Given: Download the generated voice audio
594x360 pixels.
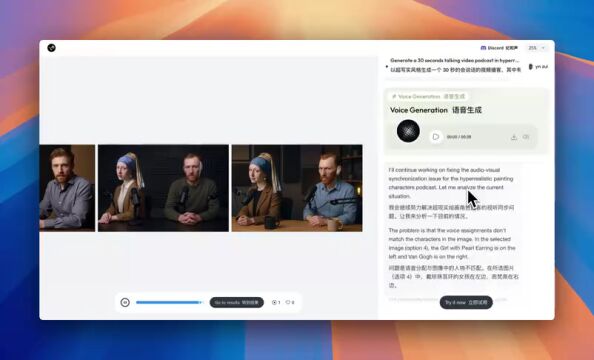Looking at the screenshot, I should coord(514,137).
